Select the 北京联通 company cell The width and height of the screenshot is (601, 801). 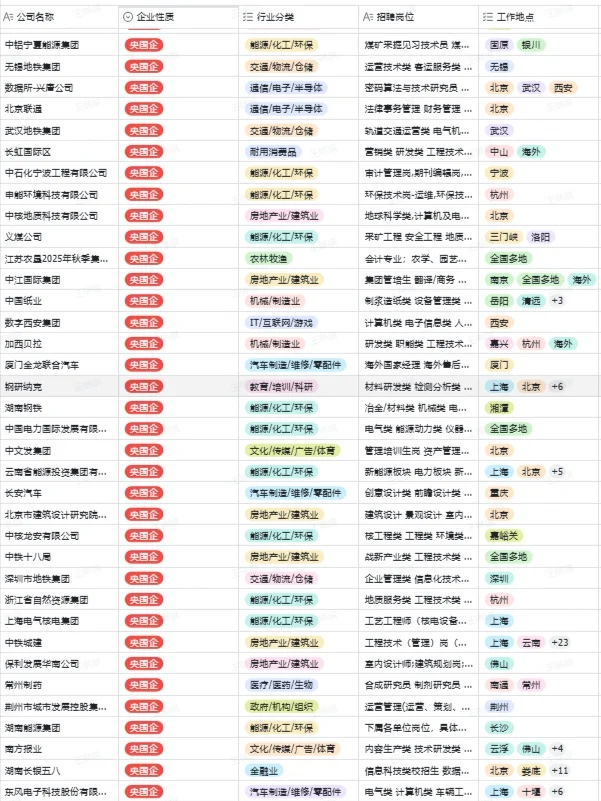click(x=59, y=109)
